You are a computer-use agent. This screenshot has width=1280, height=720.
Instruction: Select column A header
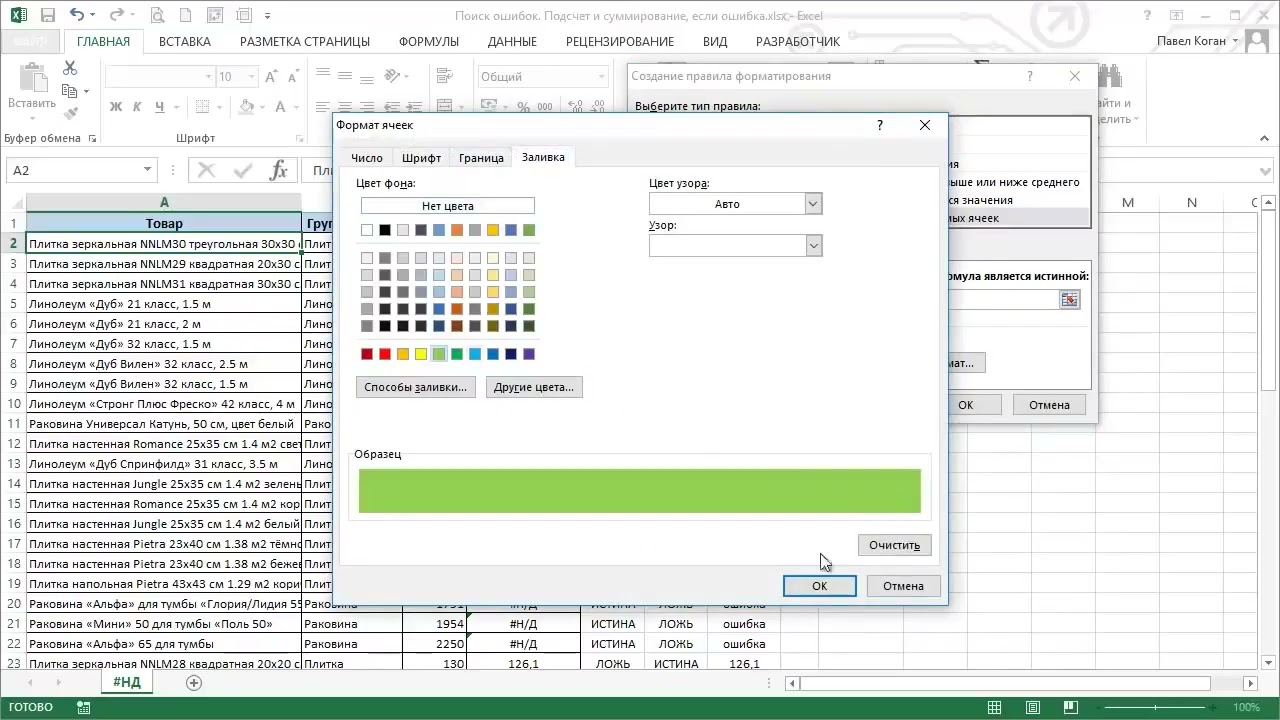click(x=164, y=203)
